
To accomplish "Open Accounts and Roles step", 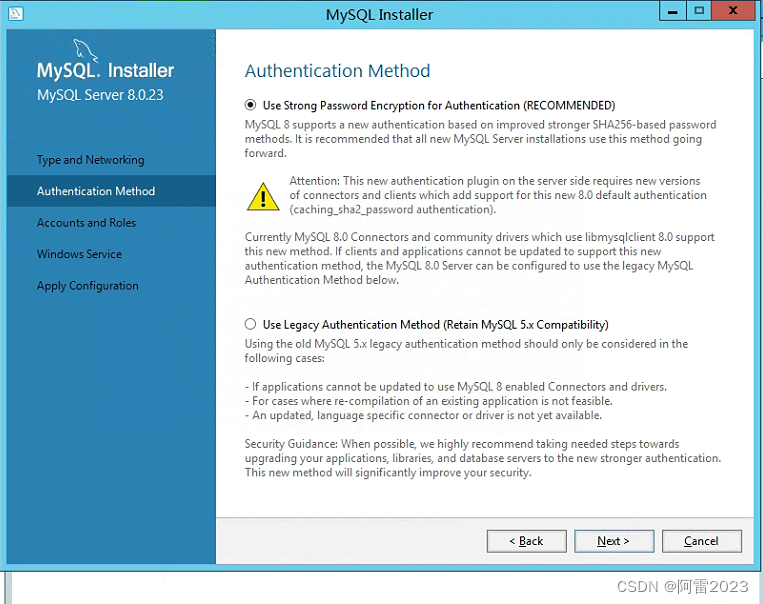I will pos(86,222).
